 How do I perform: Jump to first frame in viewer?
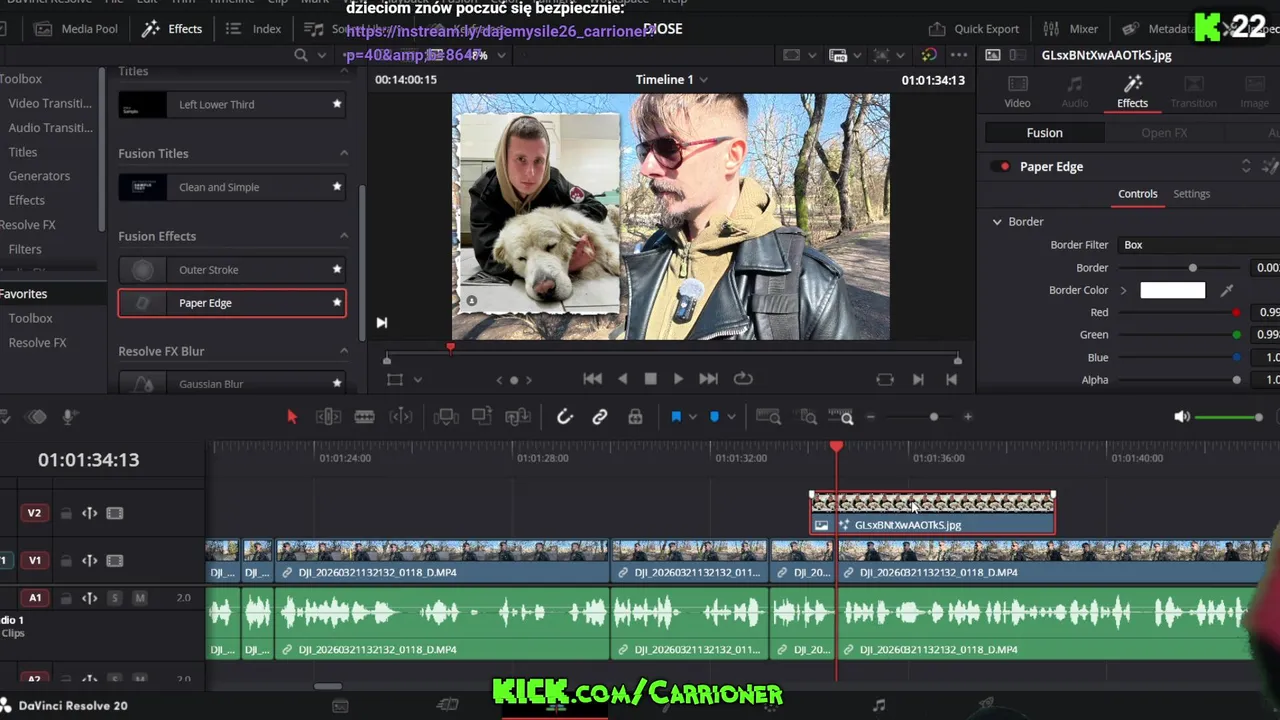point(593,379)
